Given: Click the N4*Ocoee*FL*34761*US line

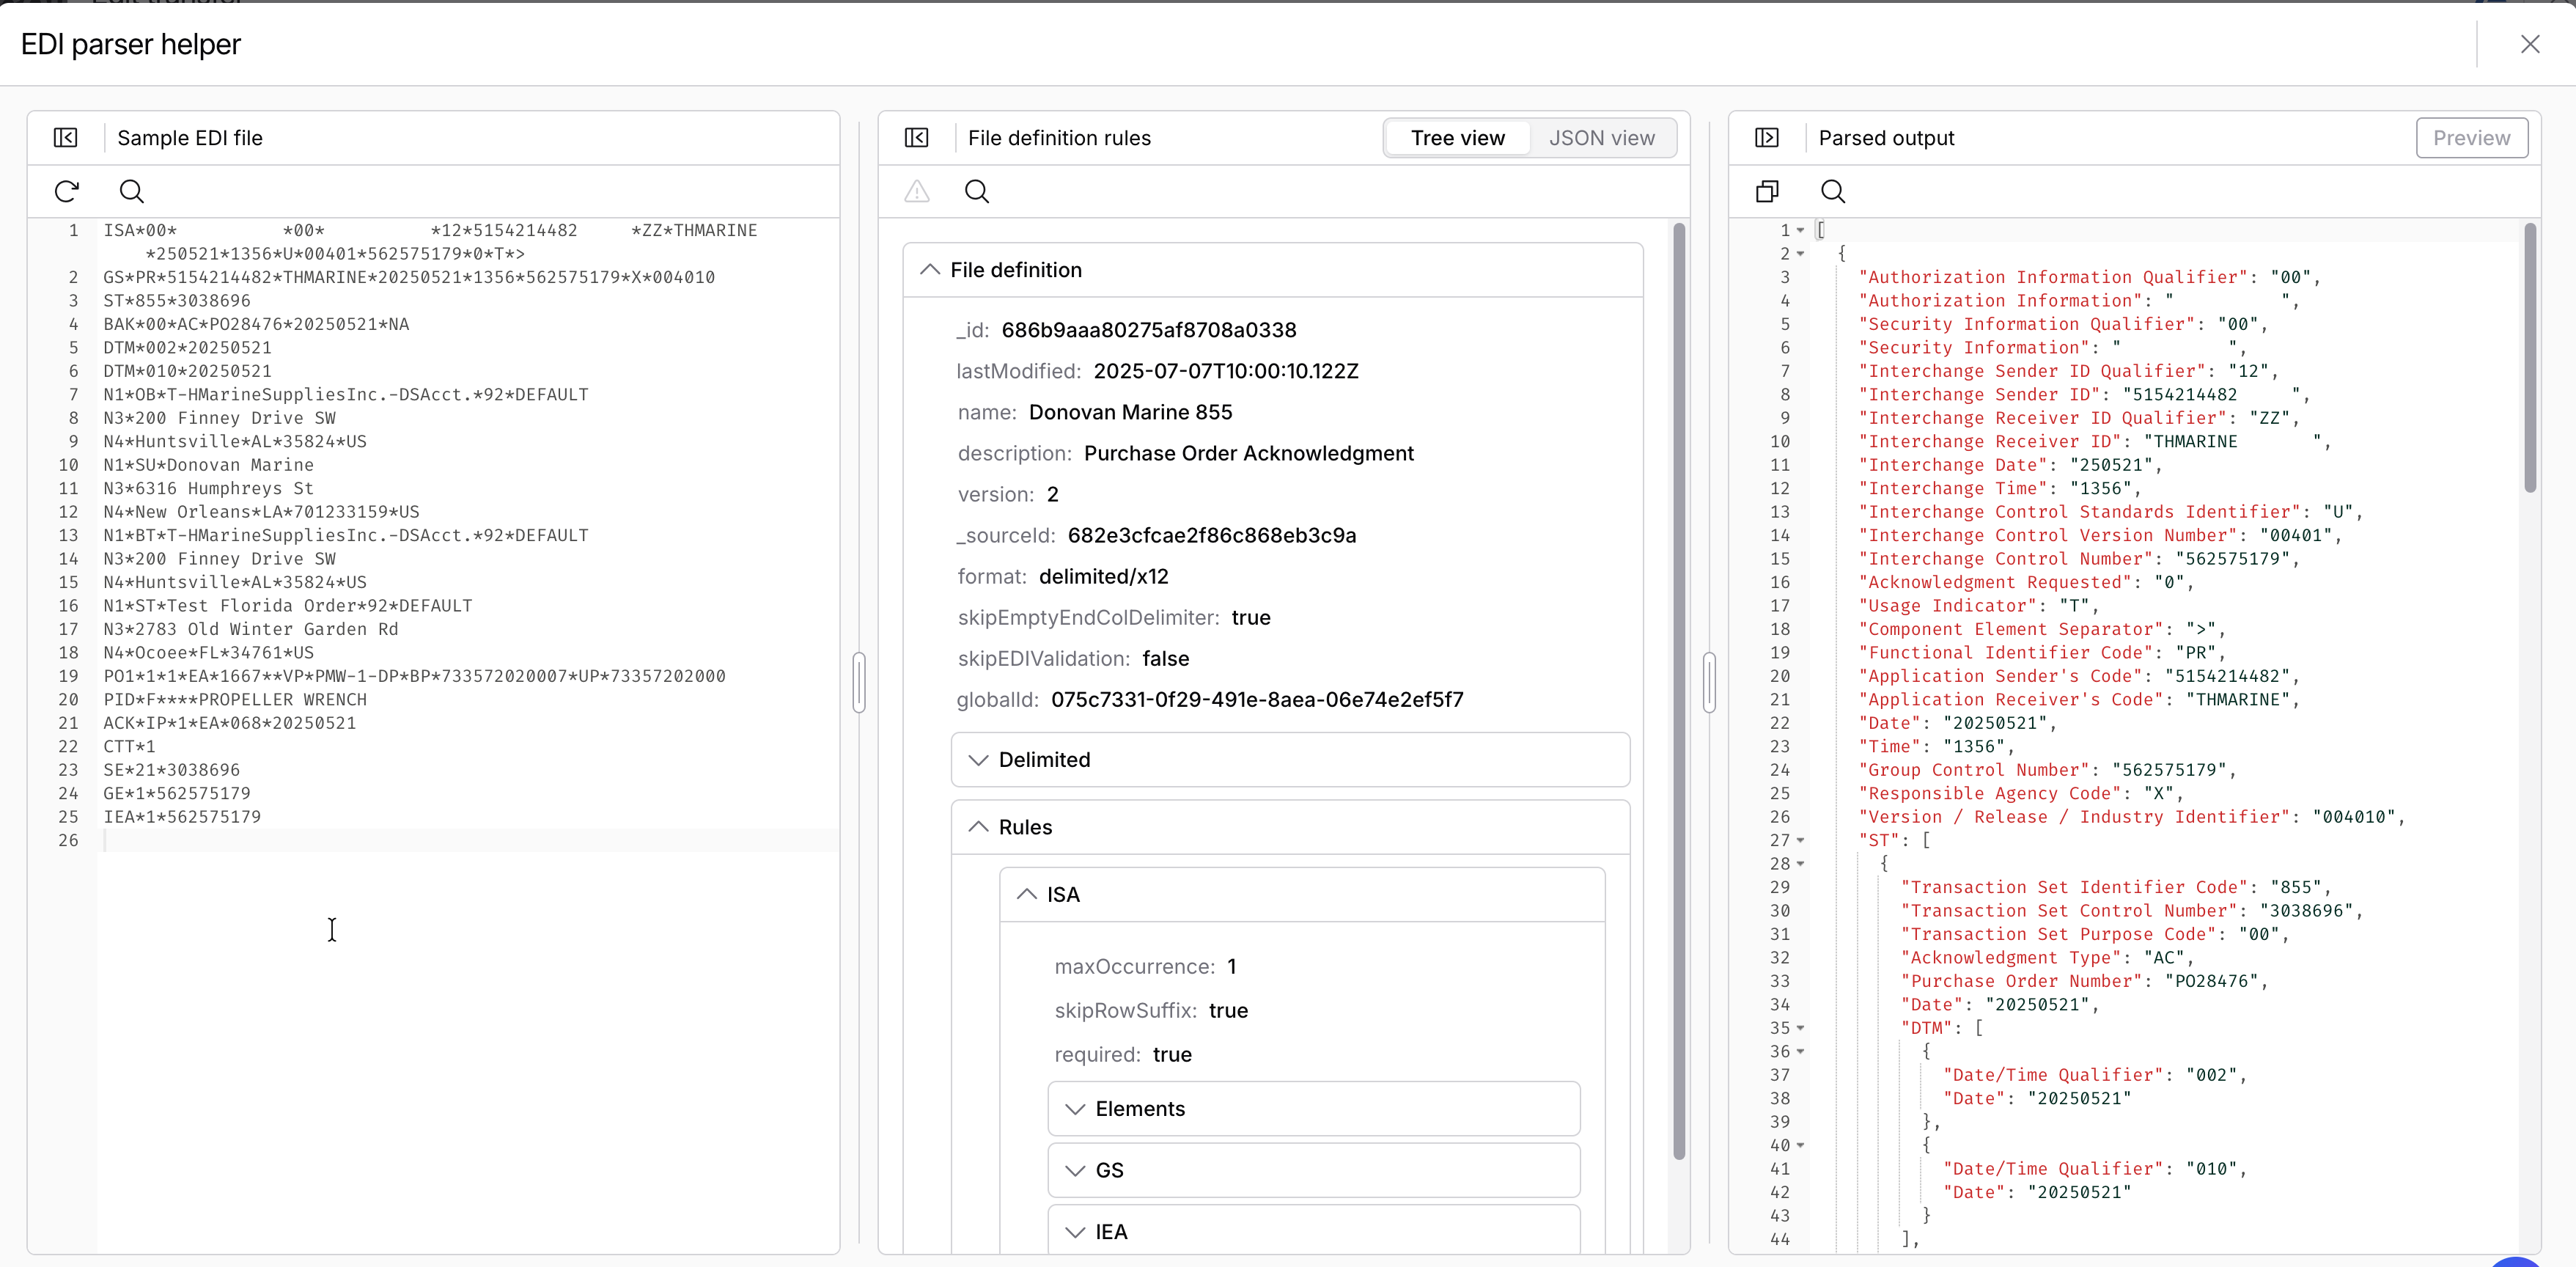Looking at the screenshot, I should point(208,653).
